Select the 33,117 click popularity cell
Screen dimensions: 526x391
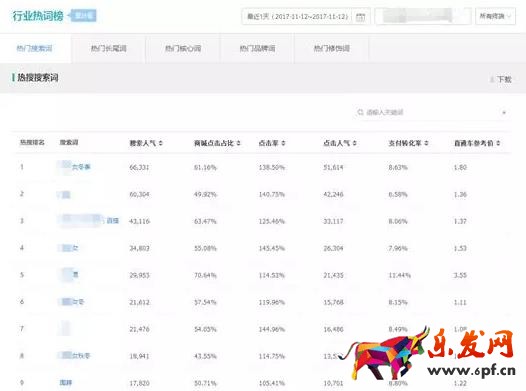pos(333,221)
